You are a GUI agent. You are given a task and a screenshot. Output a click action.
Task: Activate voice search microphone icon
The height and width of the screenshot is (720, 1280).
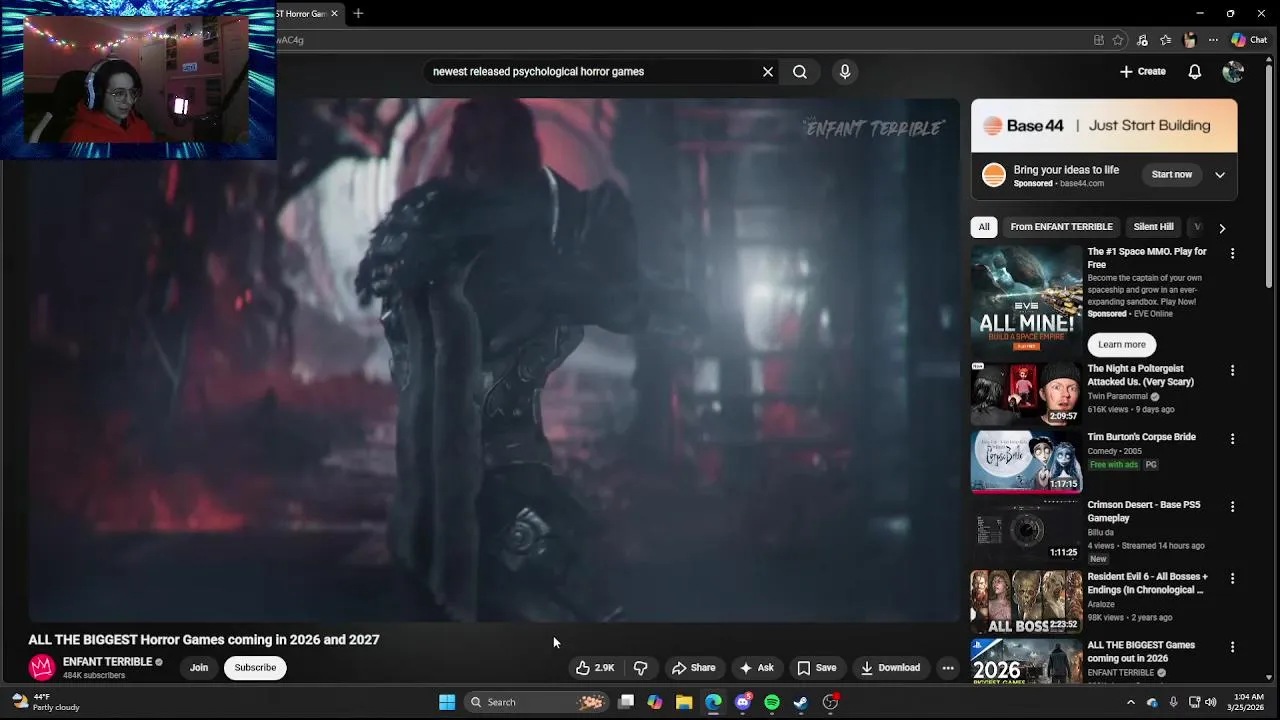pyautogui.click(x=845, y=72)
